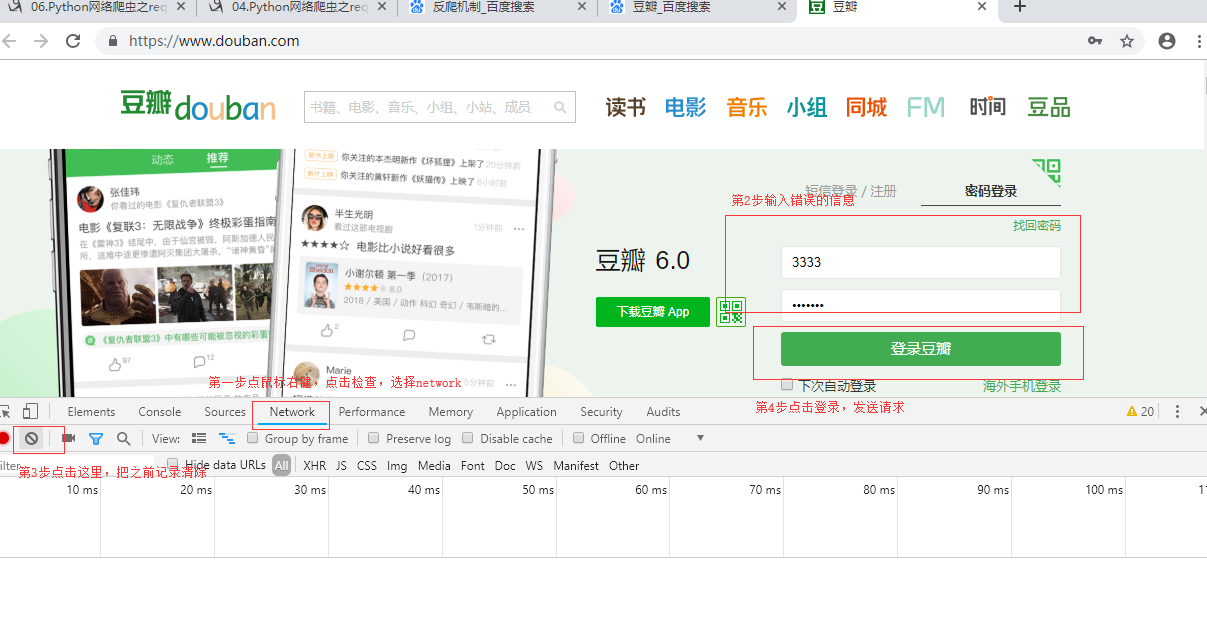Screen dimensions: 1207x624
Task: Toggle the blue filter funnel icon
Action: tap(96, 438)
